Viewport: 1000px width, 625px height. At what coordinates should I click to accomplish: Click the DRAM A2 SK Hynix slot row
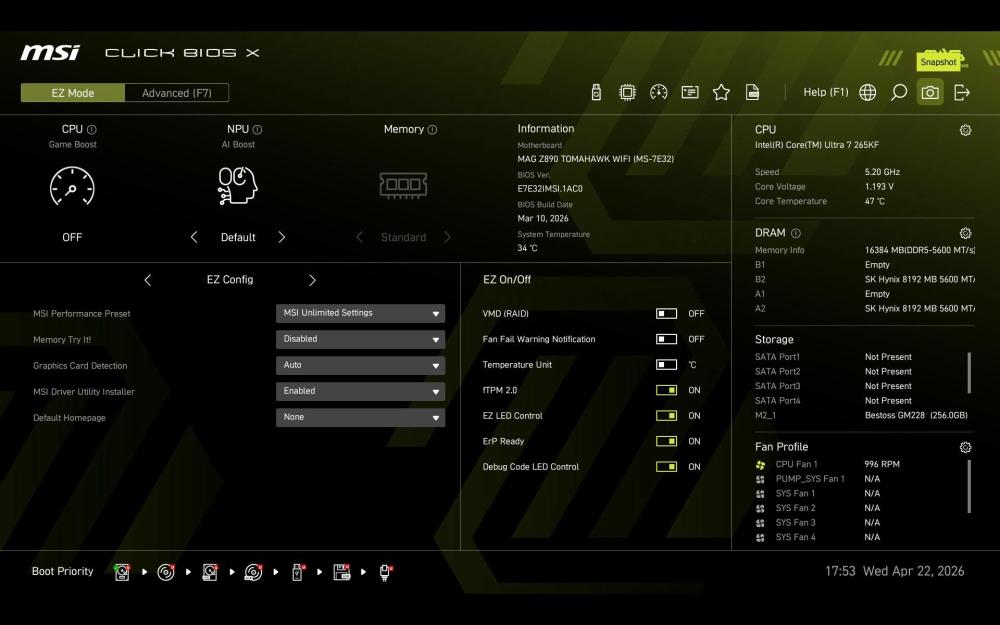[865, 309]
